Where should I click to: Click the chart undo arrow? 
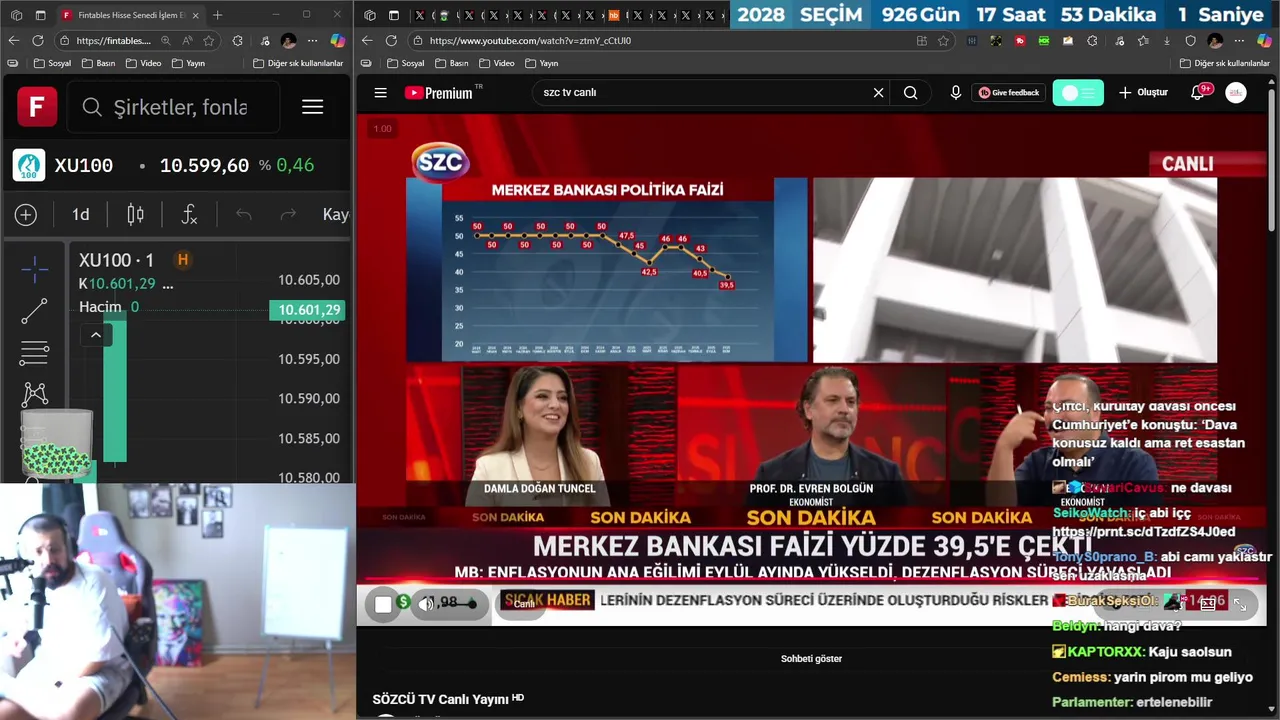[243, 215]
